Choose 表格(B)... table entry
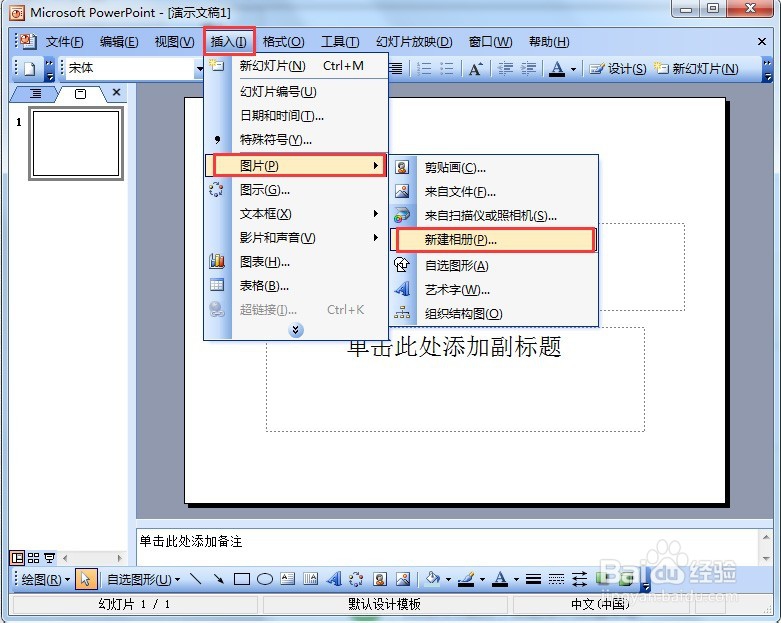This screenshot has width=781, height=623. tap(296, 285)
